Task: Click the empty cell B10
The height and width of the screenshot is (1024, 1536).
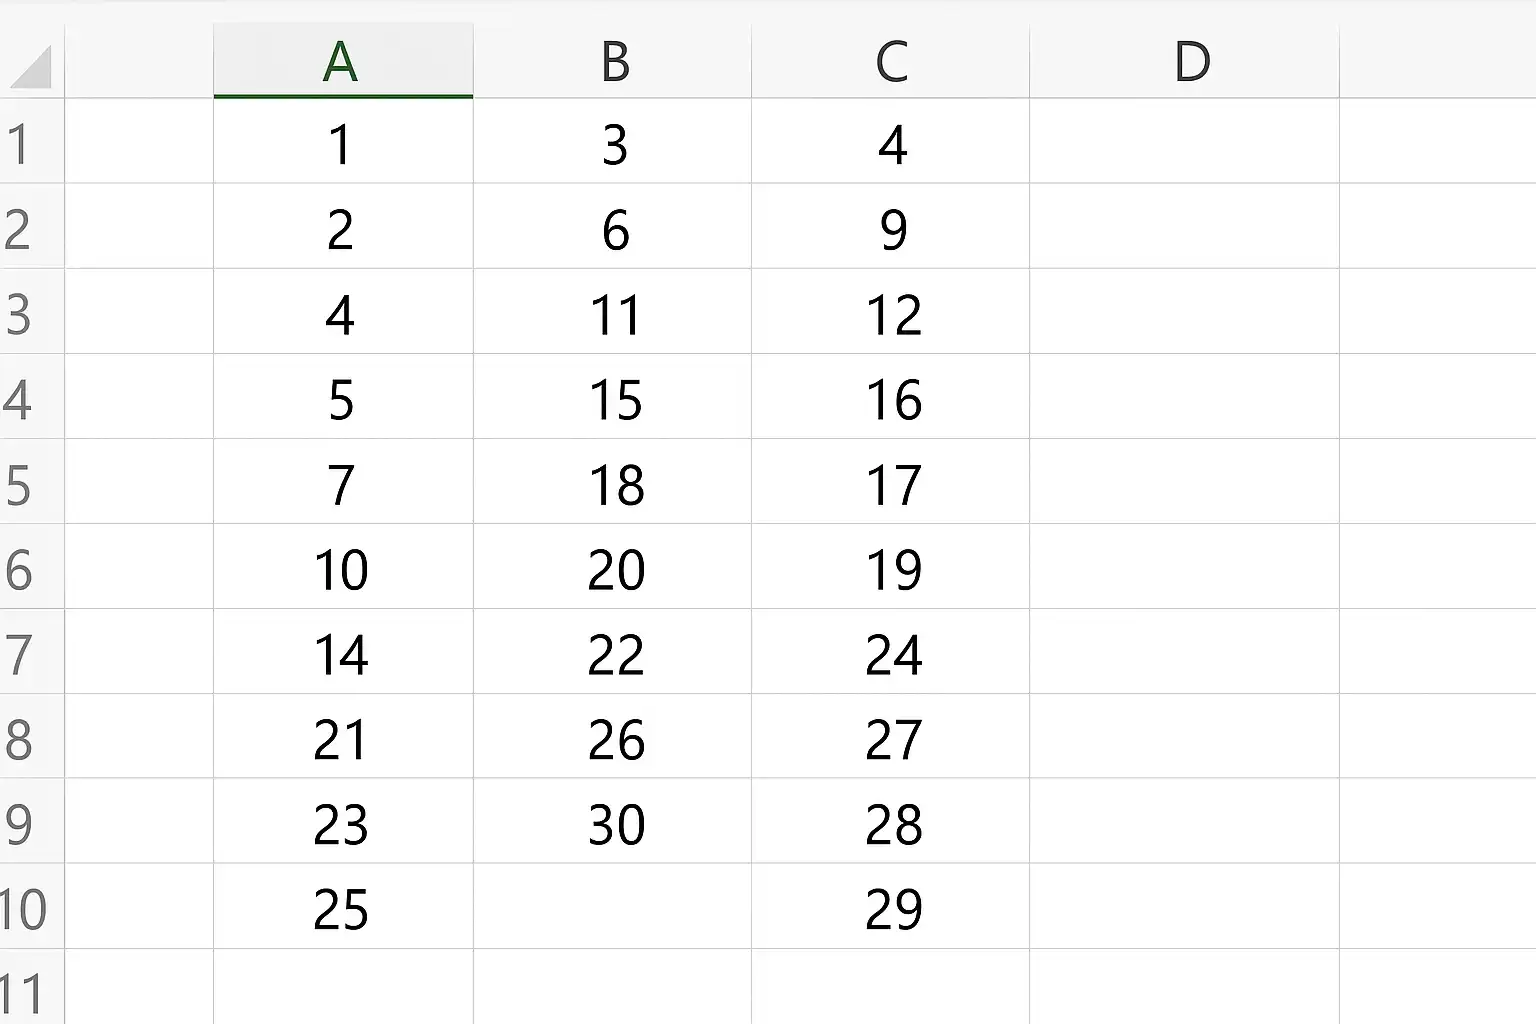Action: coord(613,910)
